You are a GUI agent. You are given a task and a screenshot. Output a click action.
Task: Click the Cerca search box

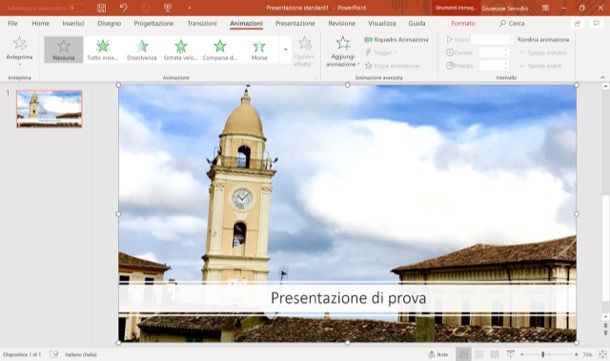(x=512, y=23)
